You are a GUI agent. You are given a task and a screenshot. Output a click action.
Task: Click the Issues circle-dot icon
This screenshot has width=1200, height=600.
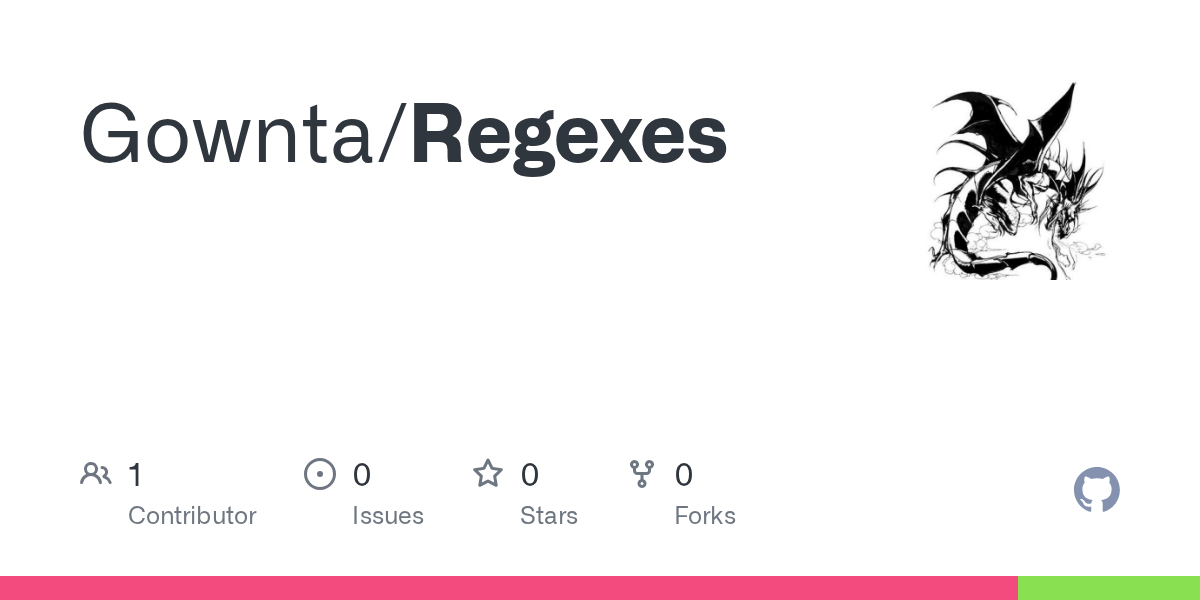tap(320, 474)
